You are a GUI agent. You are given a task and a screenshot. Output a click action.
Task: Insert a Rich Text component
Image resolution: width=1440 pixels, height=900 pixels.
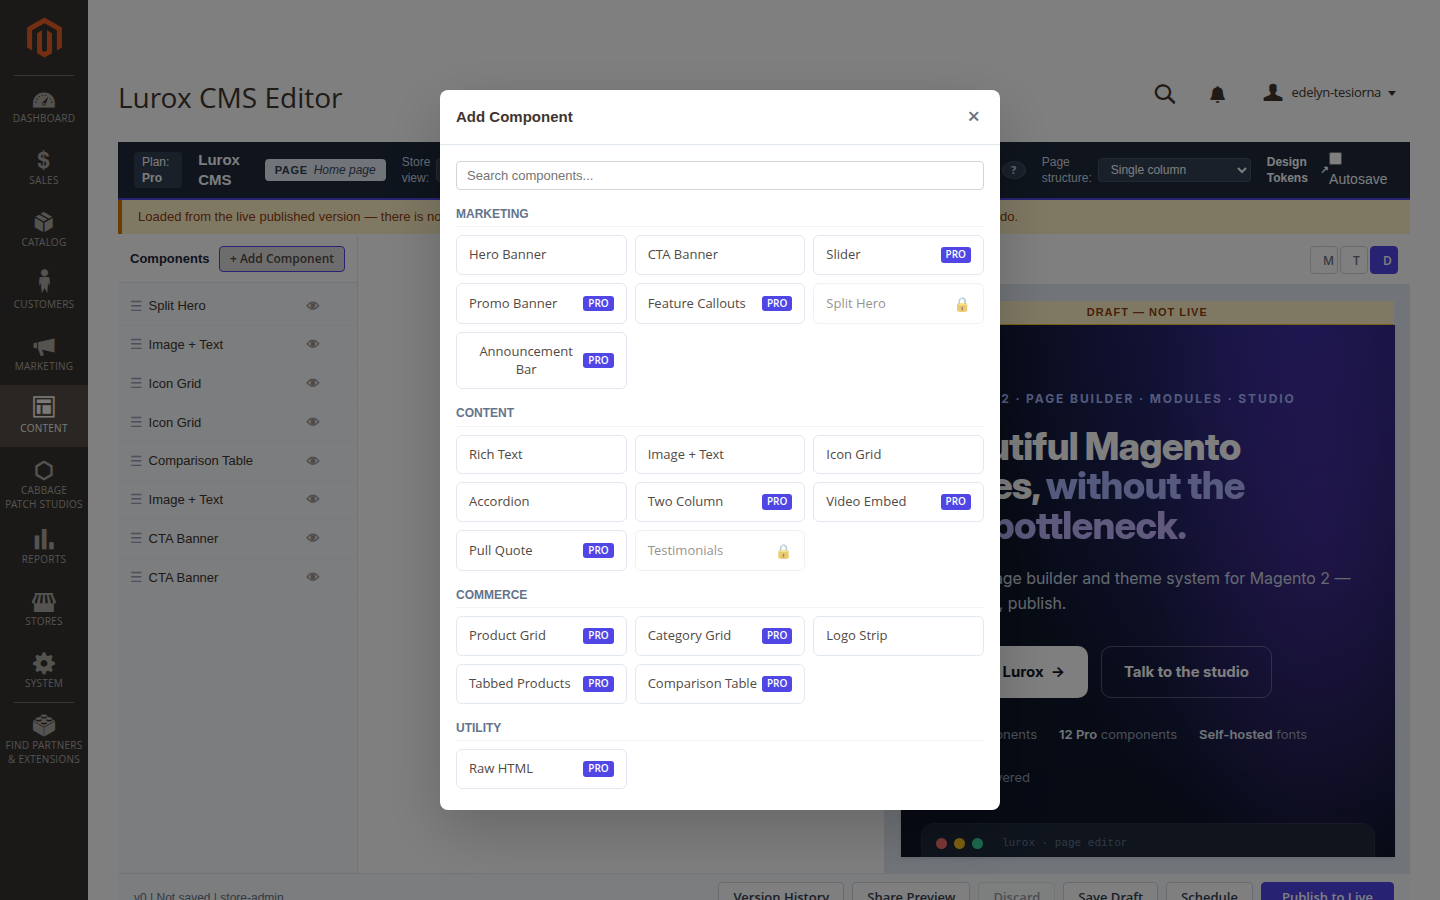coord(541,455)
